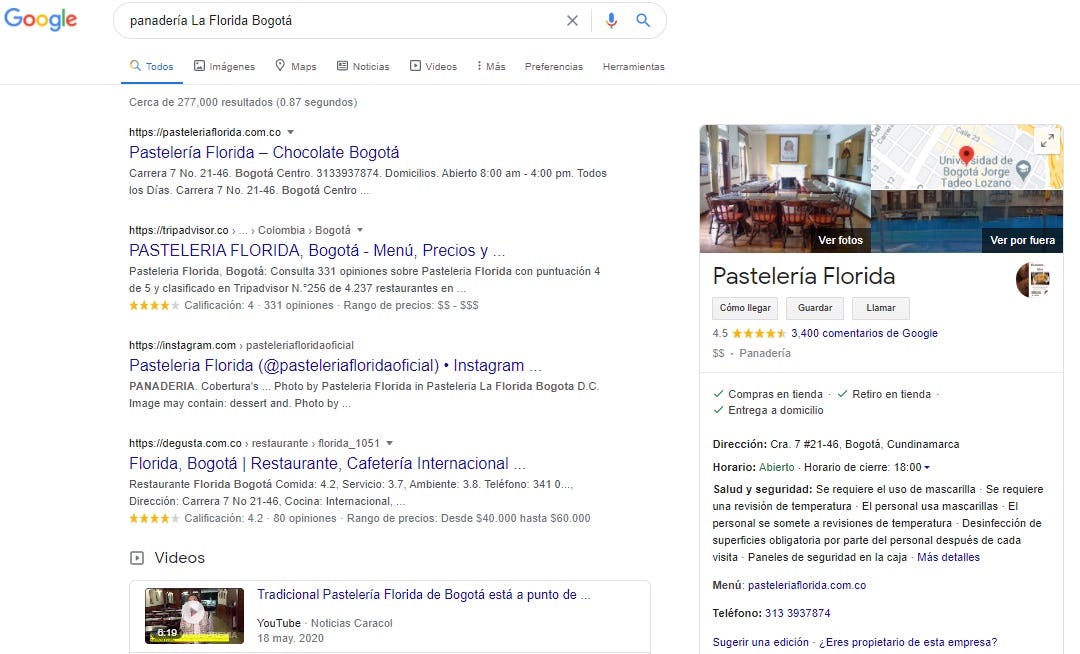1080x654 pixels.
Task: Open dropdown arrow next to pasteleriaflorida.com.co URL
Action: (x=291, y=132)
